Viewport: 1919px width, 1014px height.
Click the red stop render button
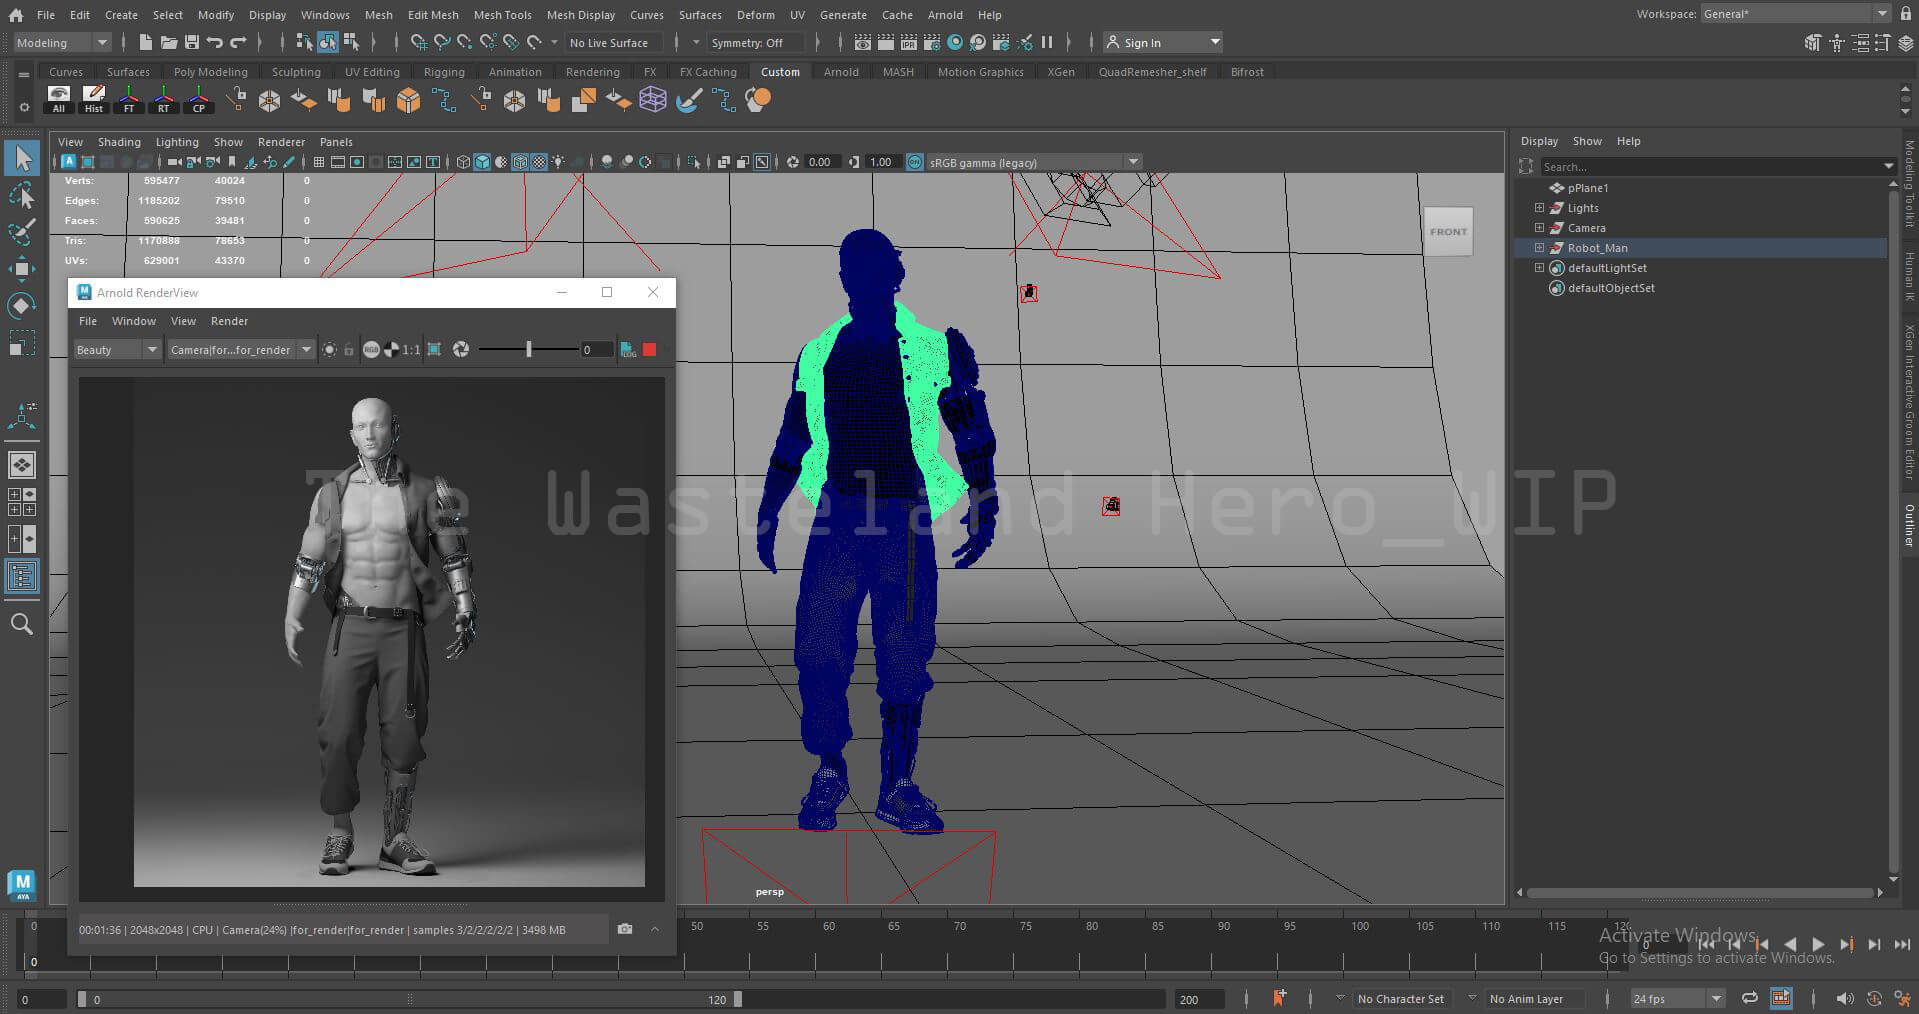[650, 349]
